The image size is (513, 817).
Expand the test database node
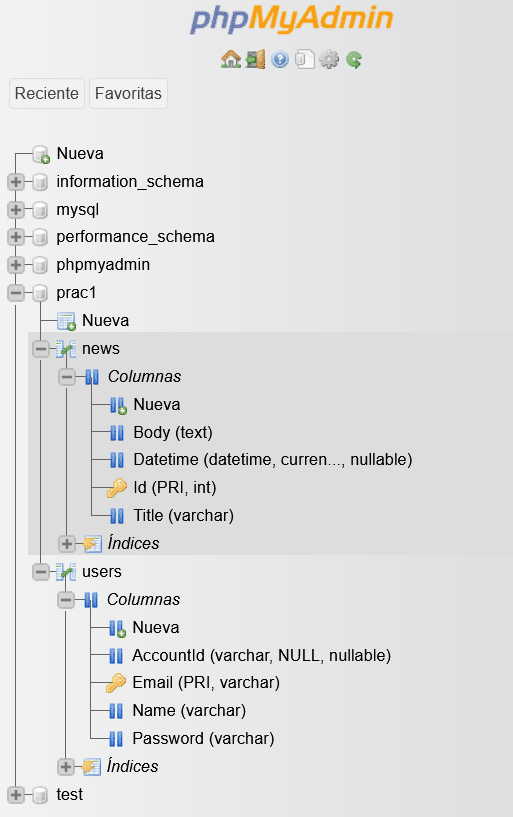pos(16,795)
